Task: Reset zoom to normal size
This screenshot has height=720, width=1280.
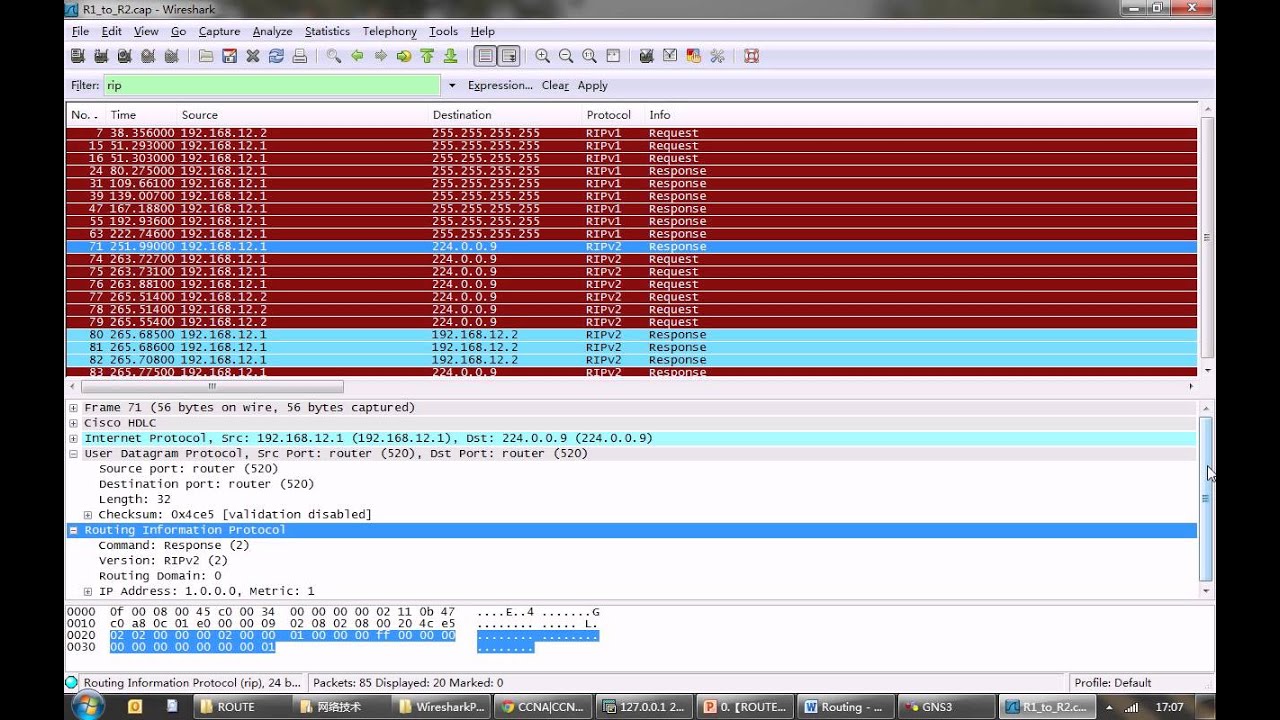Action: pos(590,56)
